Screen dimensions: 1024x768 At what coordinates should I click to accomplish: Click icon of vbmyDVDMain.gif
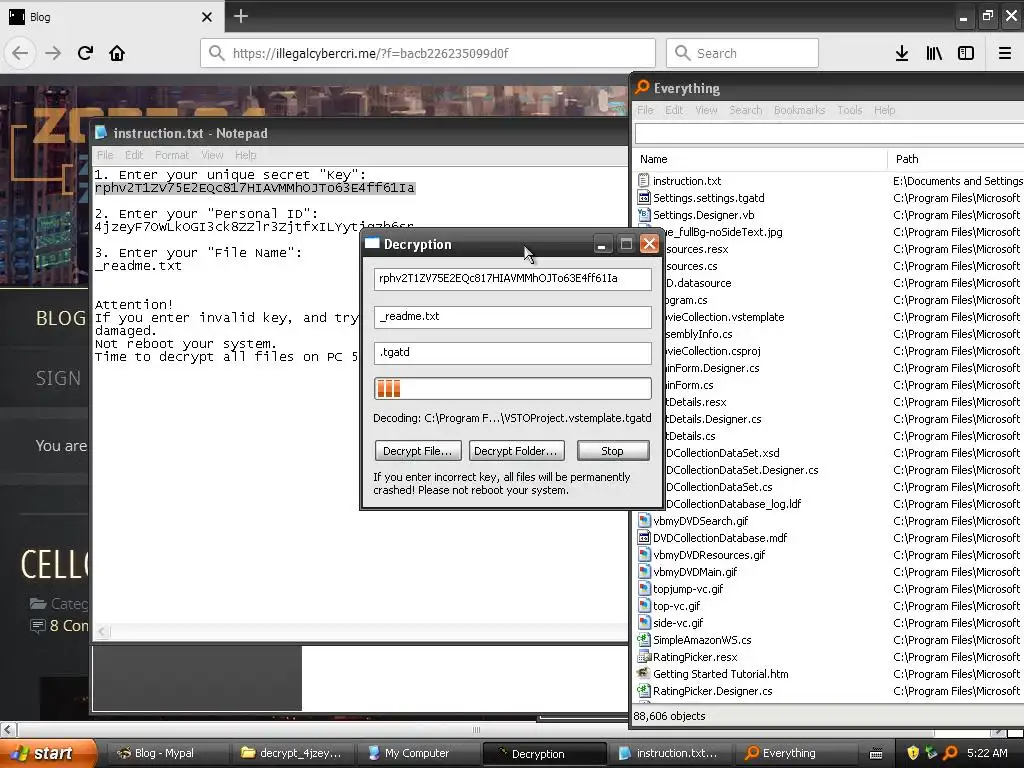pos(644,571)
